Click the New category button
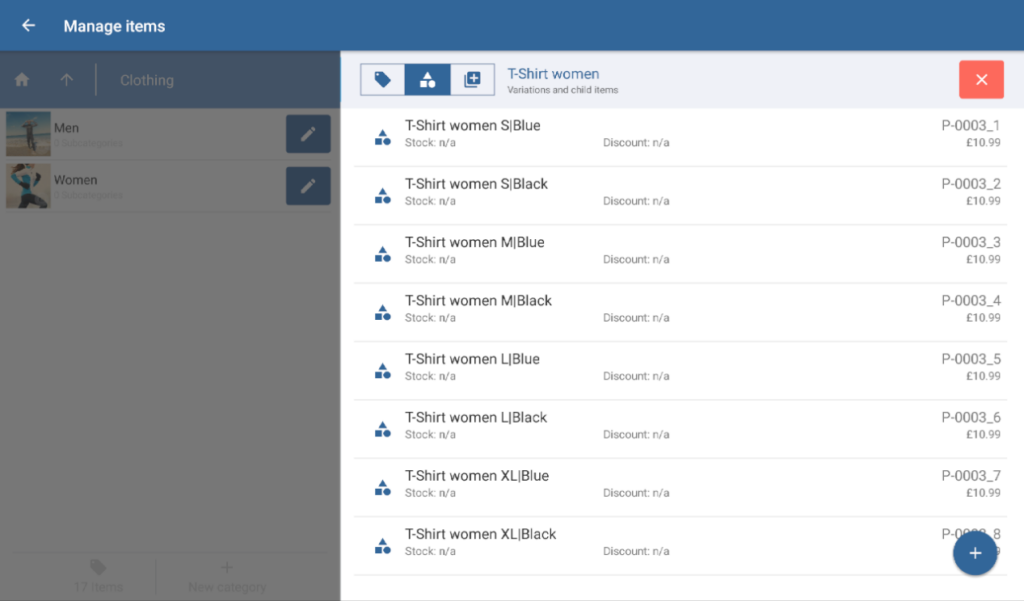 (227, 577)
